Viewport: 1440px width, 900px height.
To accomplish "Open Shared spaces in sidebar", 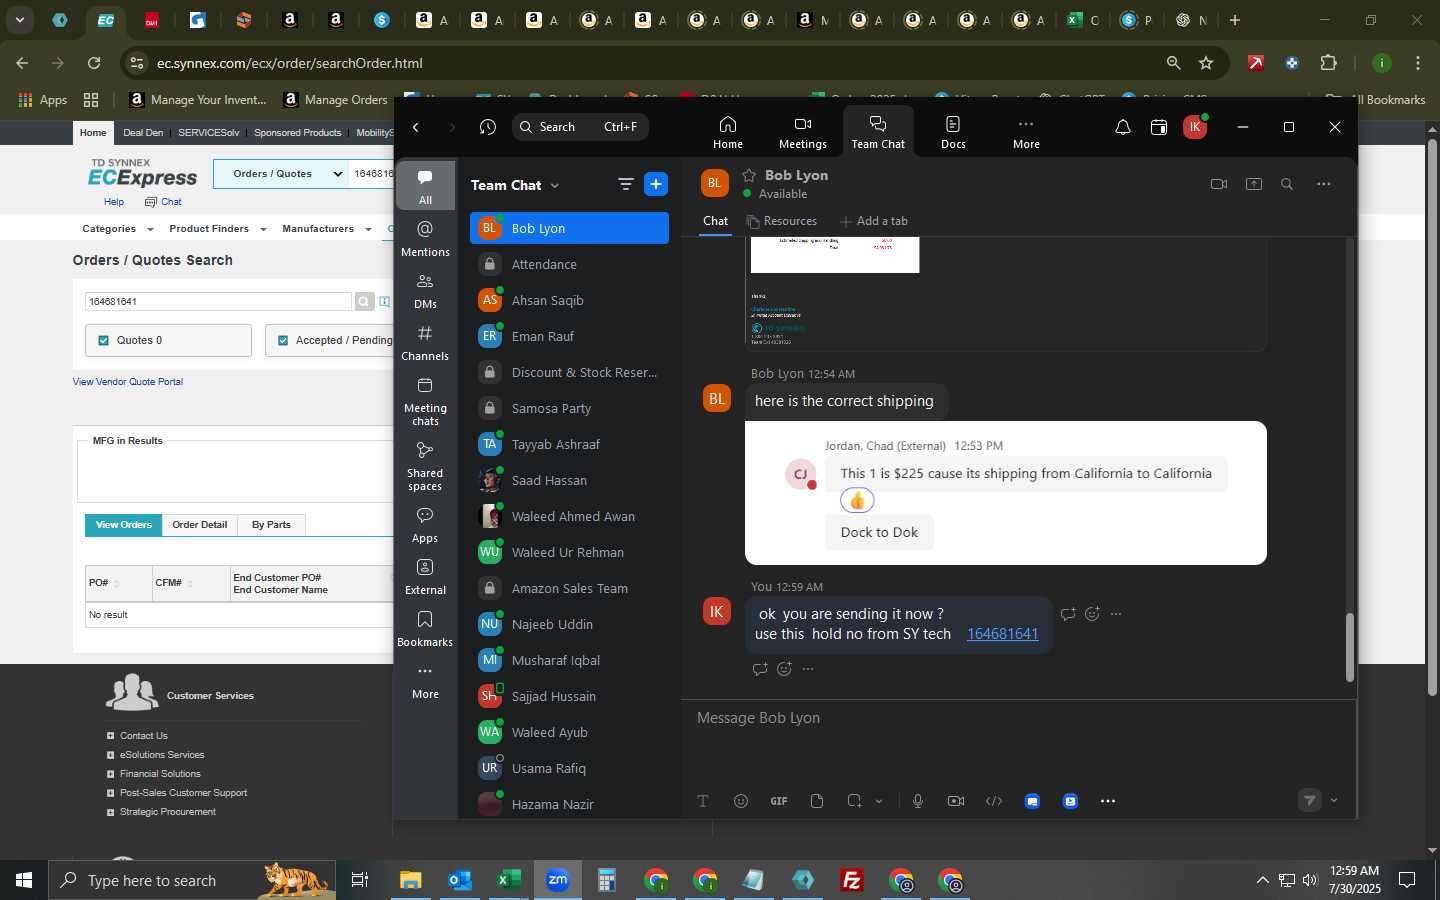I will pos(425,465).
